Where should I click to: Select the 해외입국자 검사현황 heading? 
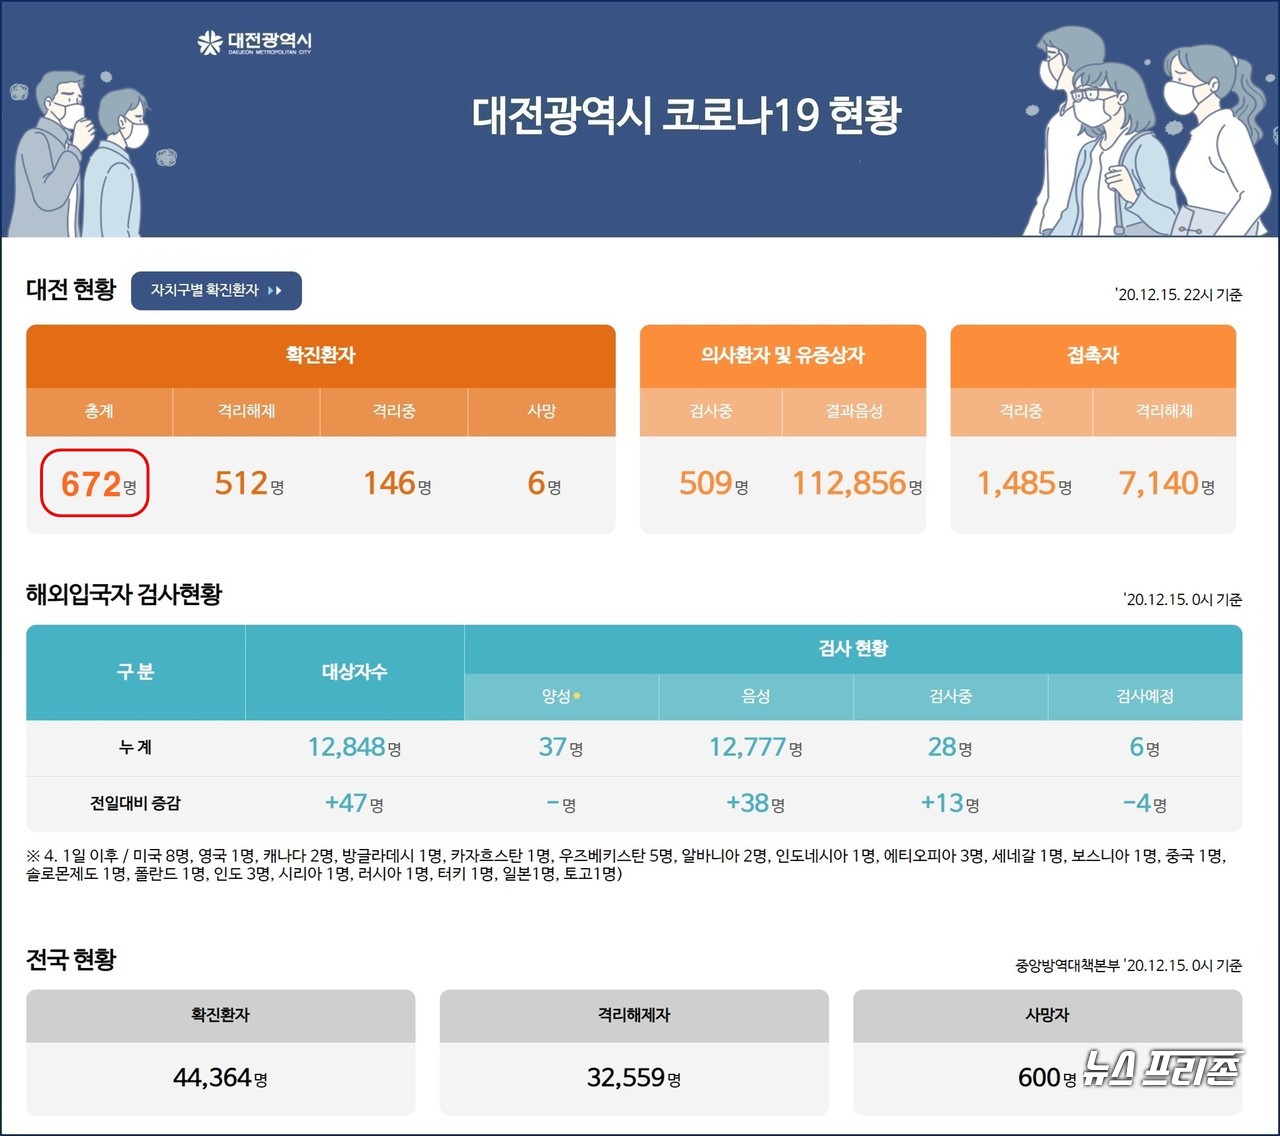(124, 594)
